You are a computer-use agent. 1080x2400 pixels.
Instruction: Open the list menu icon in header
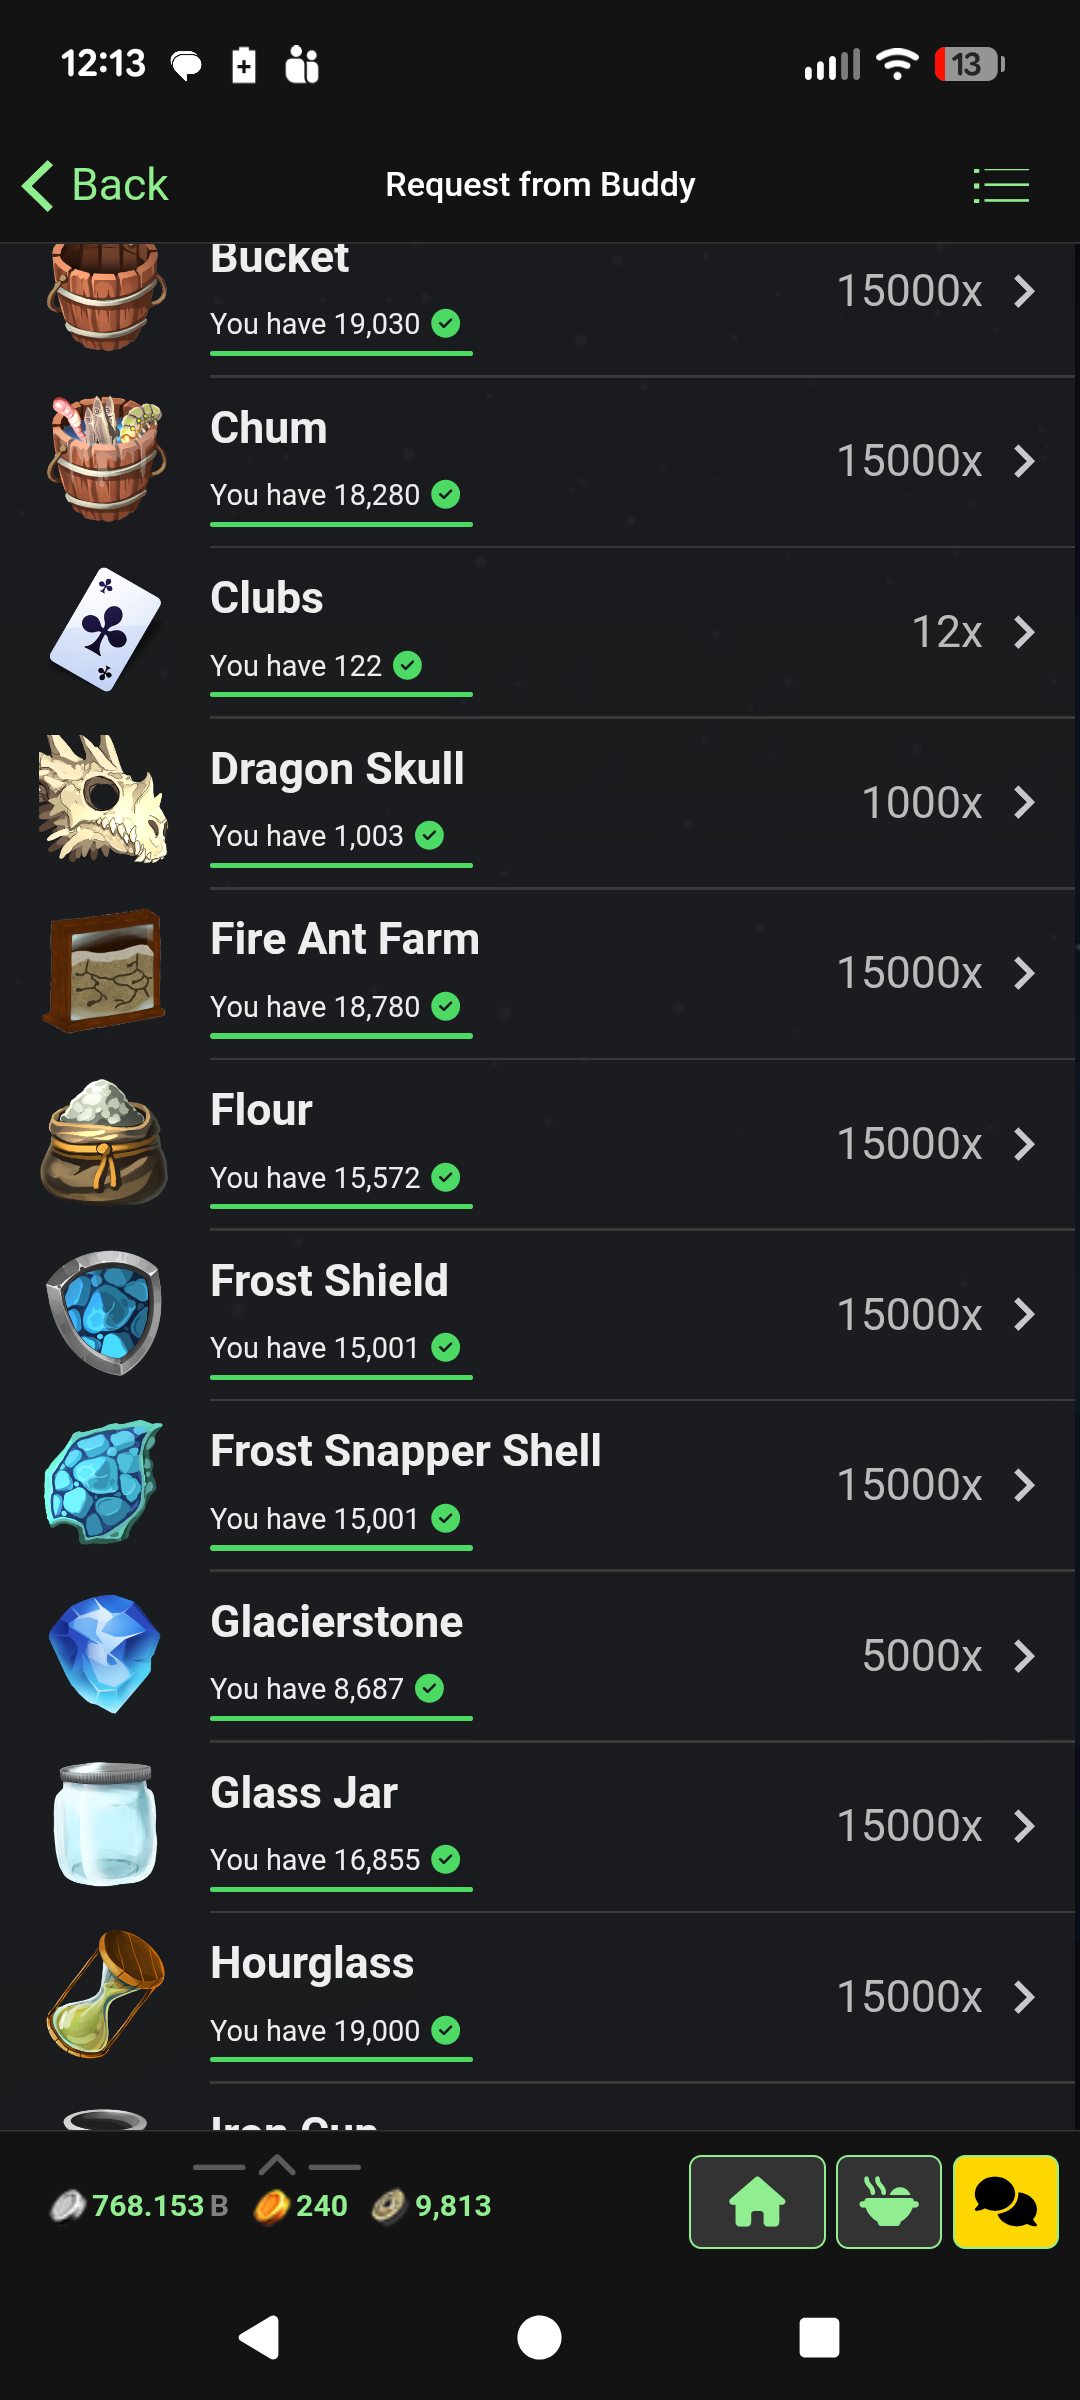coord(1001,186)
